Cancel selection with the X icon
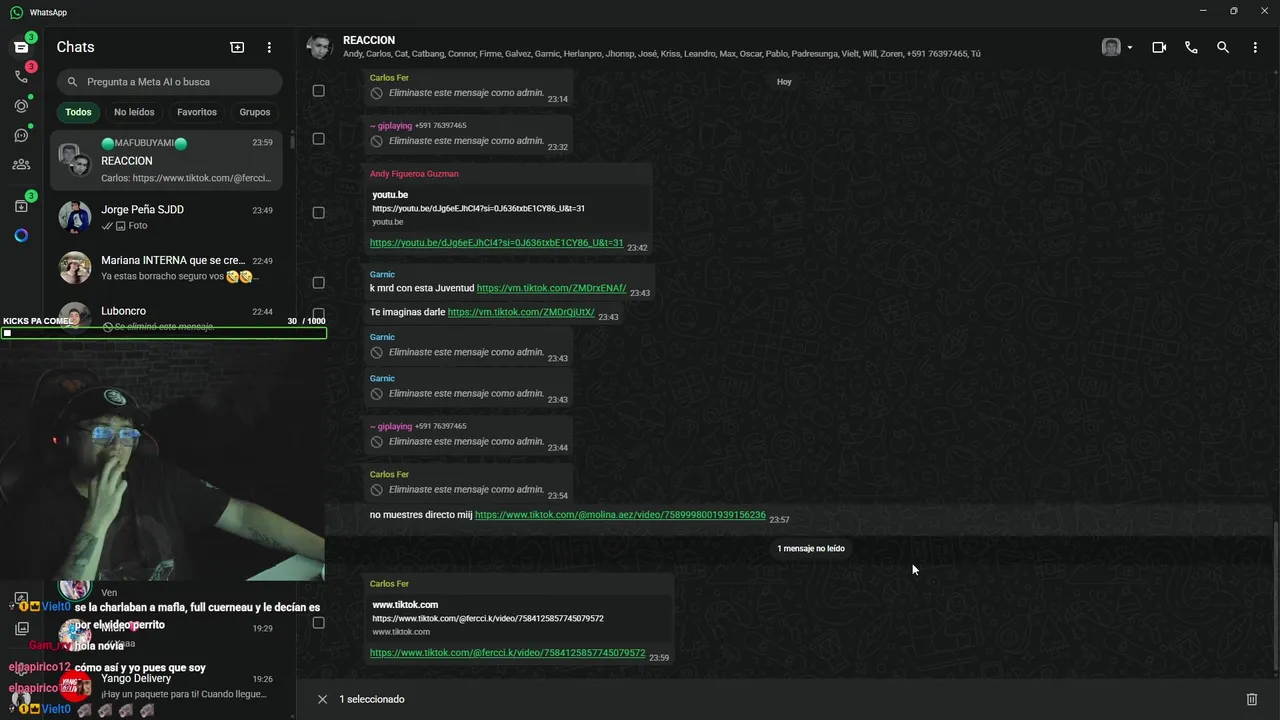Image resolution: width=1280 pixels, height=720 pixels. [x=322, y=699]
